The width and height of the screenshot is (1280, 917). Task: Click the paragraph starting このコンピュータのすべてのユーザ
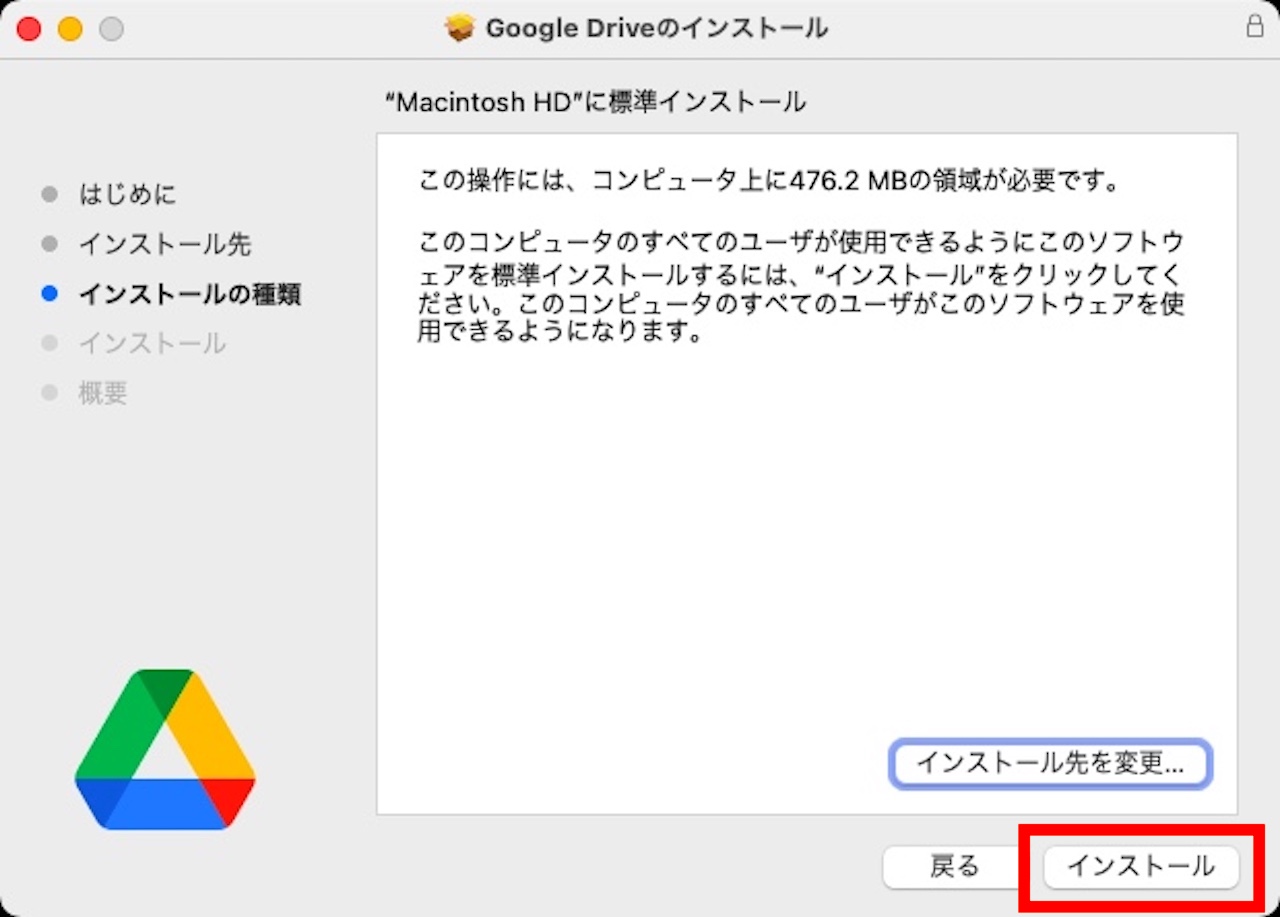(x=800, y=287)
